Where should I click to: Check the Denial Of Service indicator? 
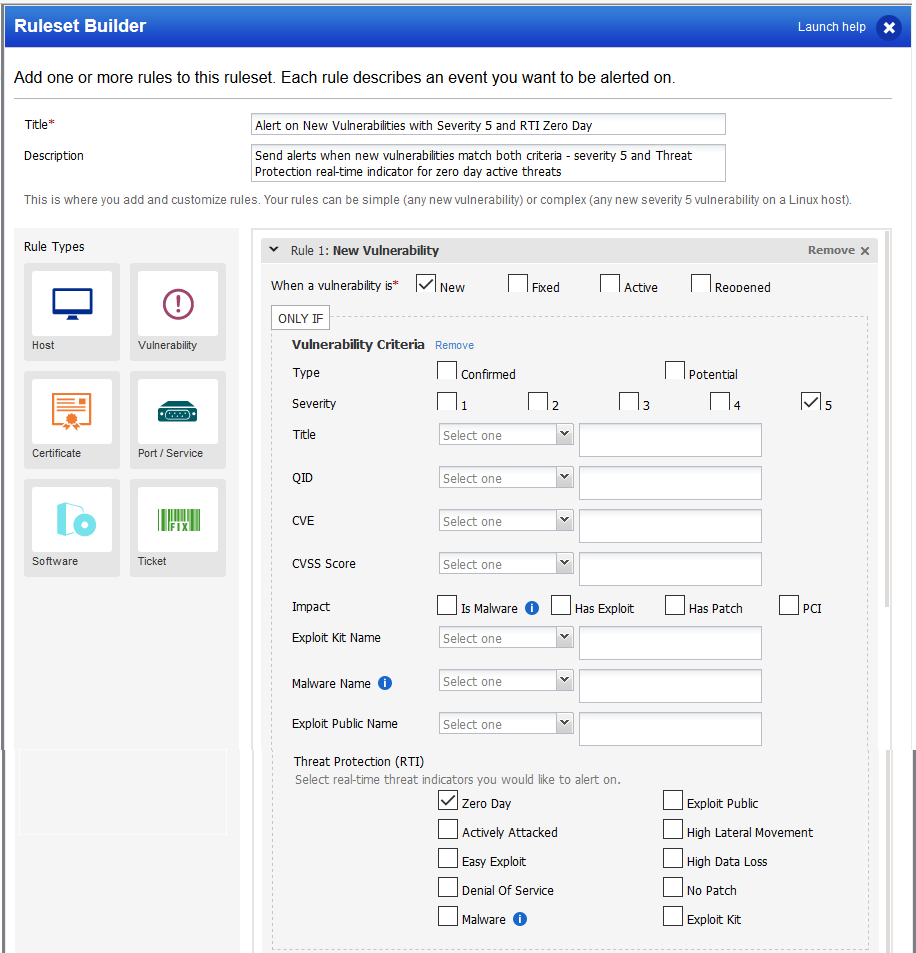coord(448,887)
